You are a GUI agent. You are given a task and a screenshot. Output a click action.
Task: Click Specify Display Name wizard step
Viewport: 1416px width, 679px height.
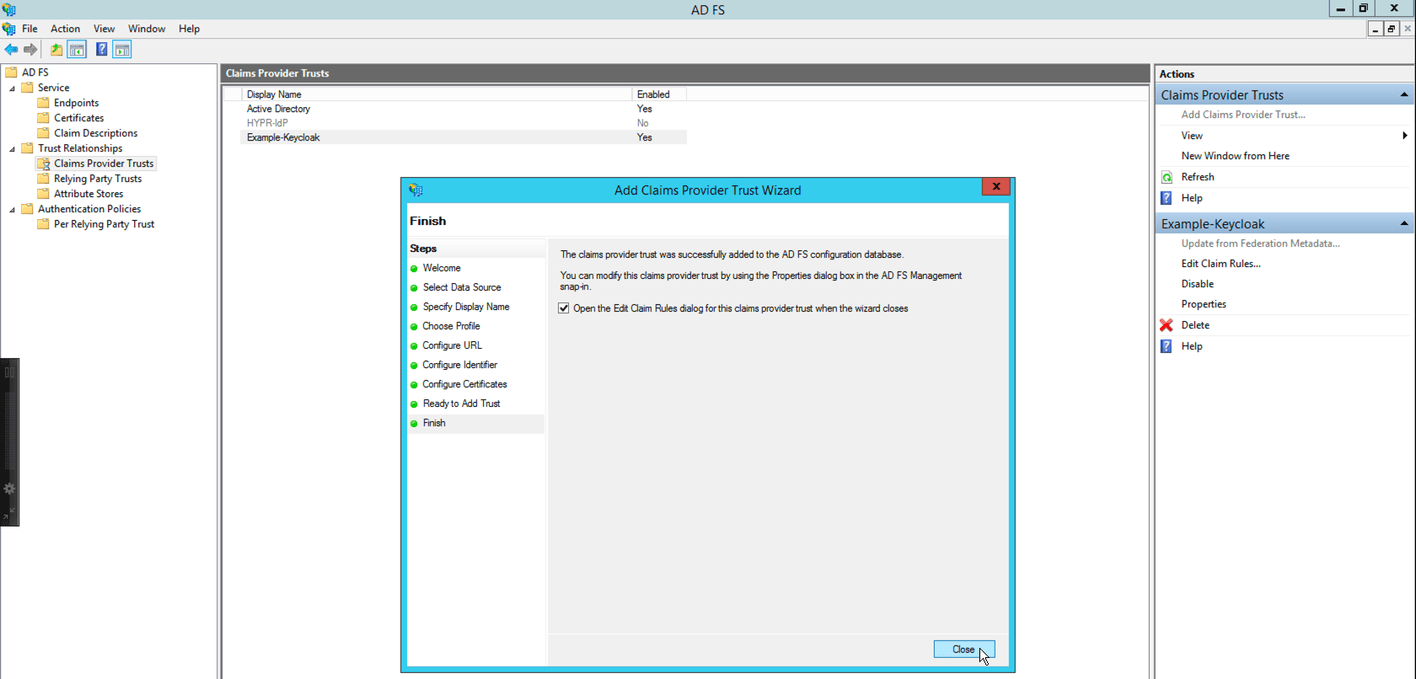(466, 307)
